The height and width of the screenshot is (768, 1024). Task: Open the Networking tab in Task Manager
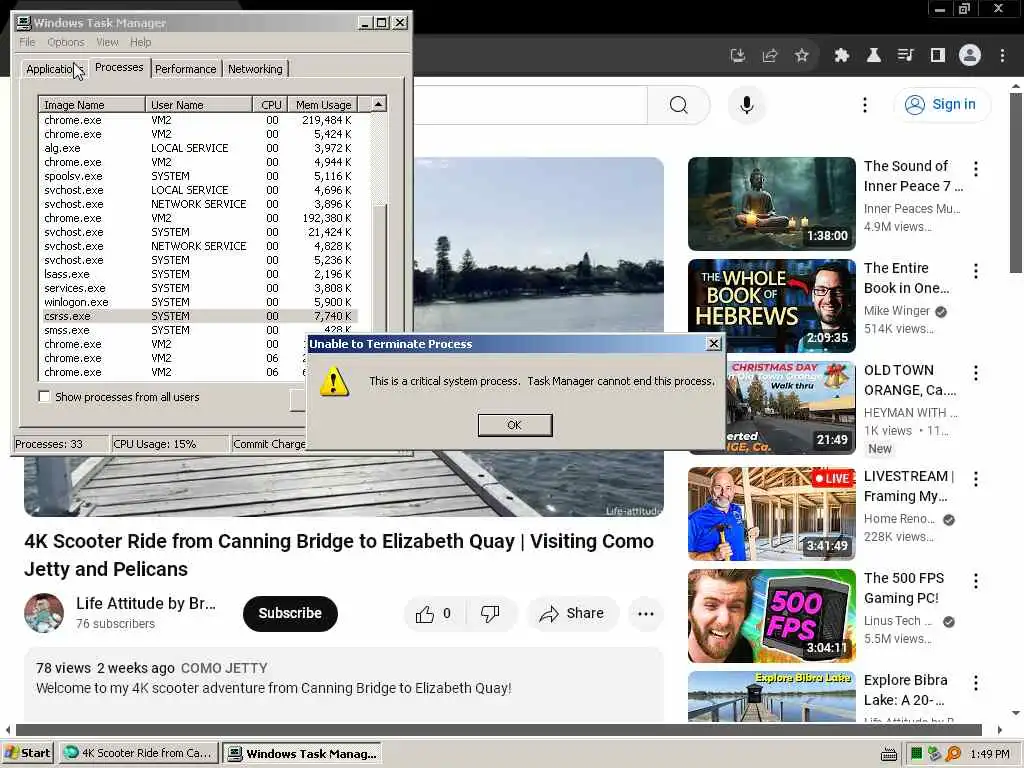(255, 69)
